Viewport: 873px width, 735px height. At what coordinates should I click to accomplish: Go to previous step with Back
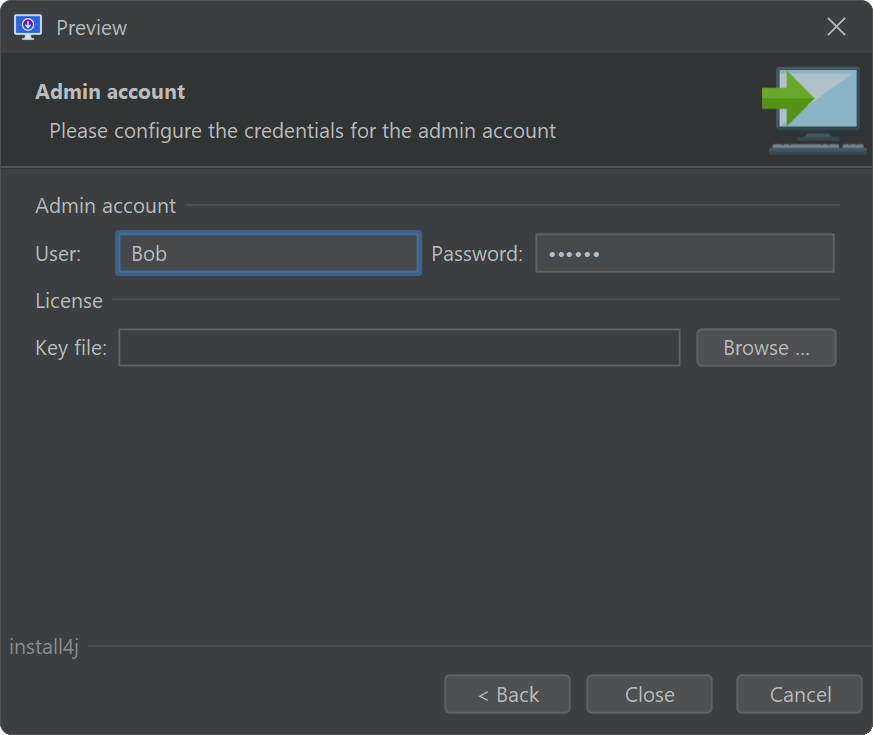(507, 694)
